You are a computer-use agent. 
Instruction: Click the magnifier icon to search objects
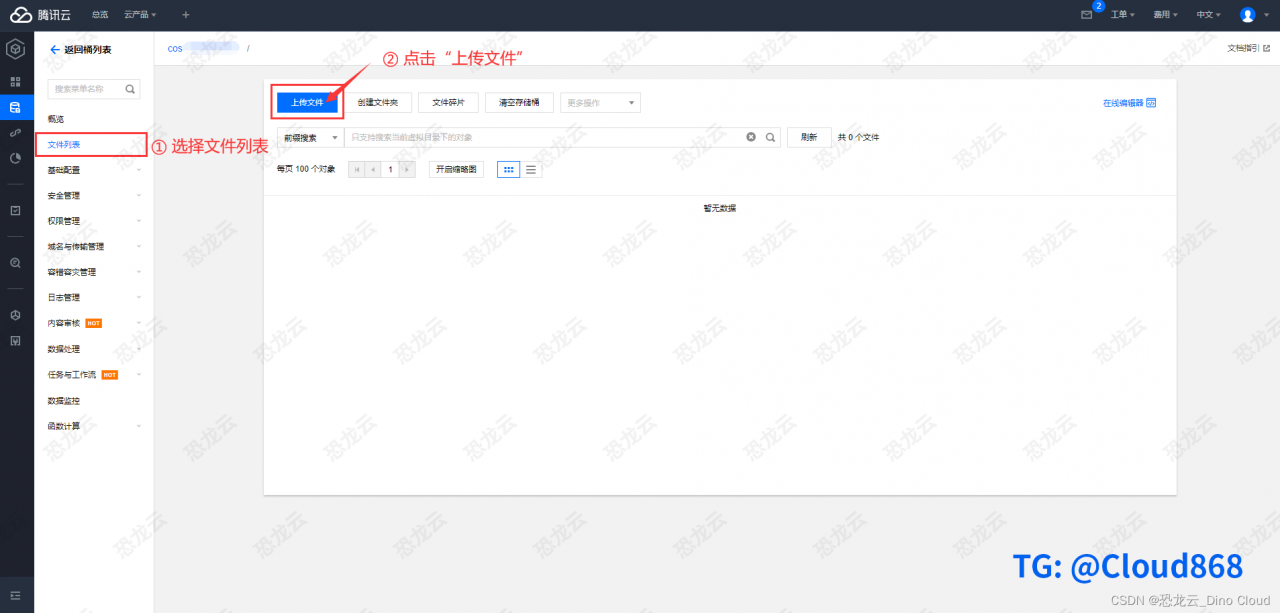click(769, 137)
